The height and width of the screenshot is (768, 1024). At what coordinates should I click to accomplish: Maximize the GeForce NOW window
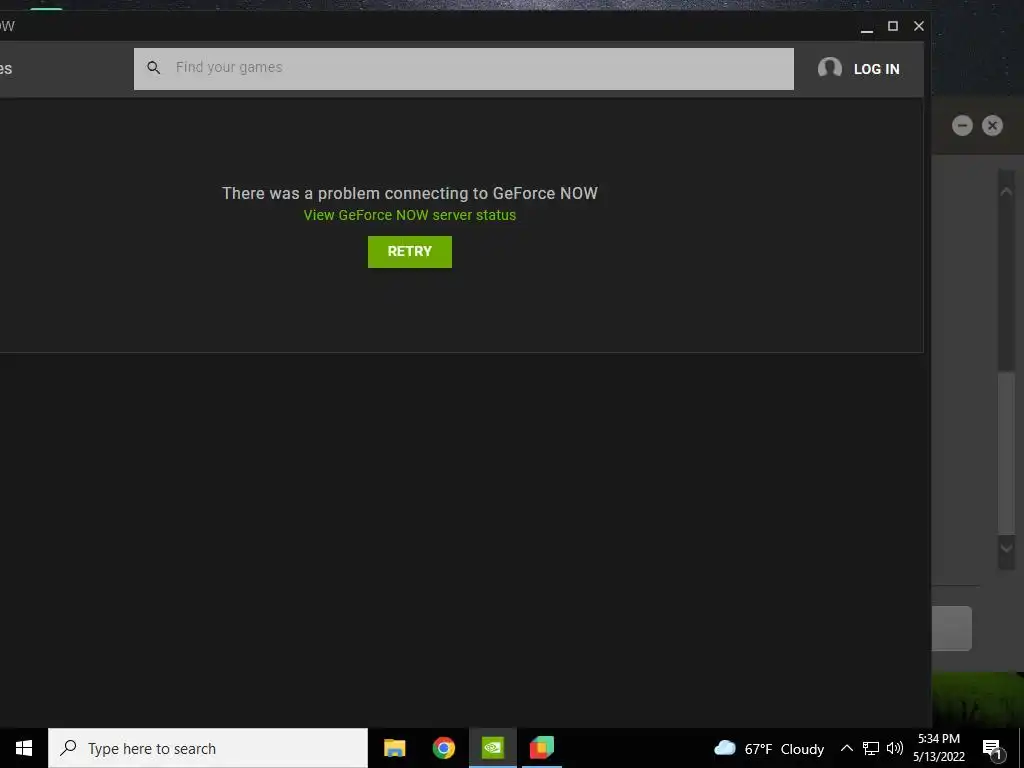click(x=893, y=26)
